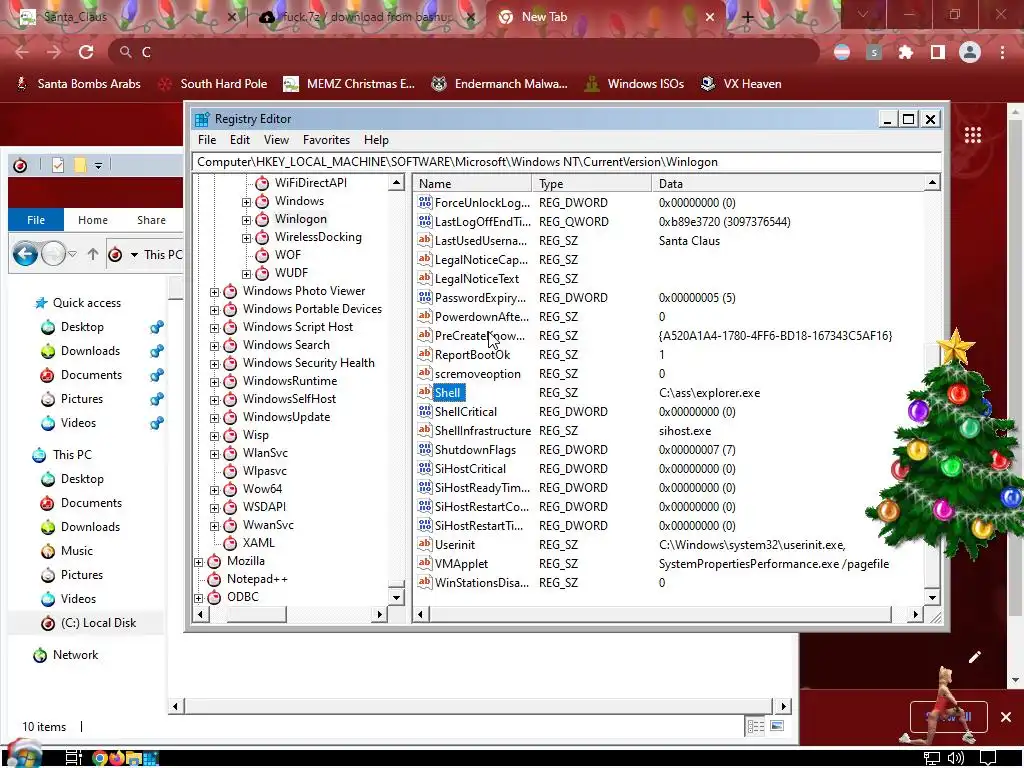Open Registry Editor File menu
This screenshot has height=768, width=1024.
pos(207,140)
